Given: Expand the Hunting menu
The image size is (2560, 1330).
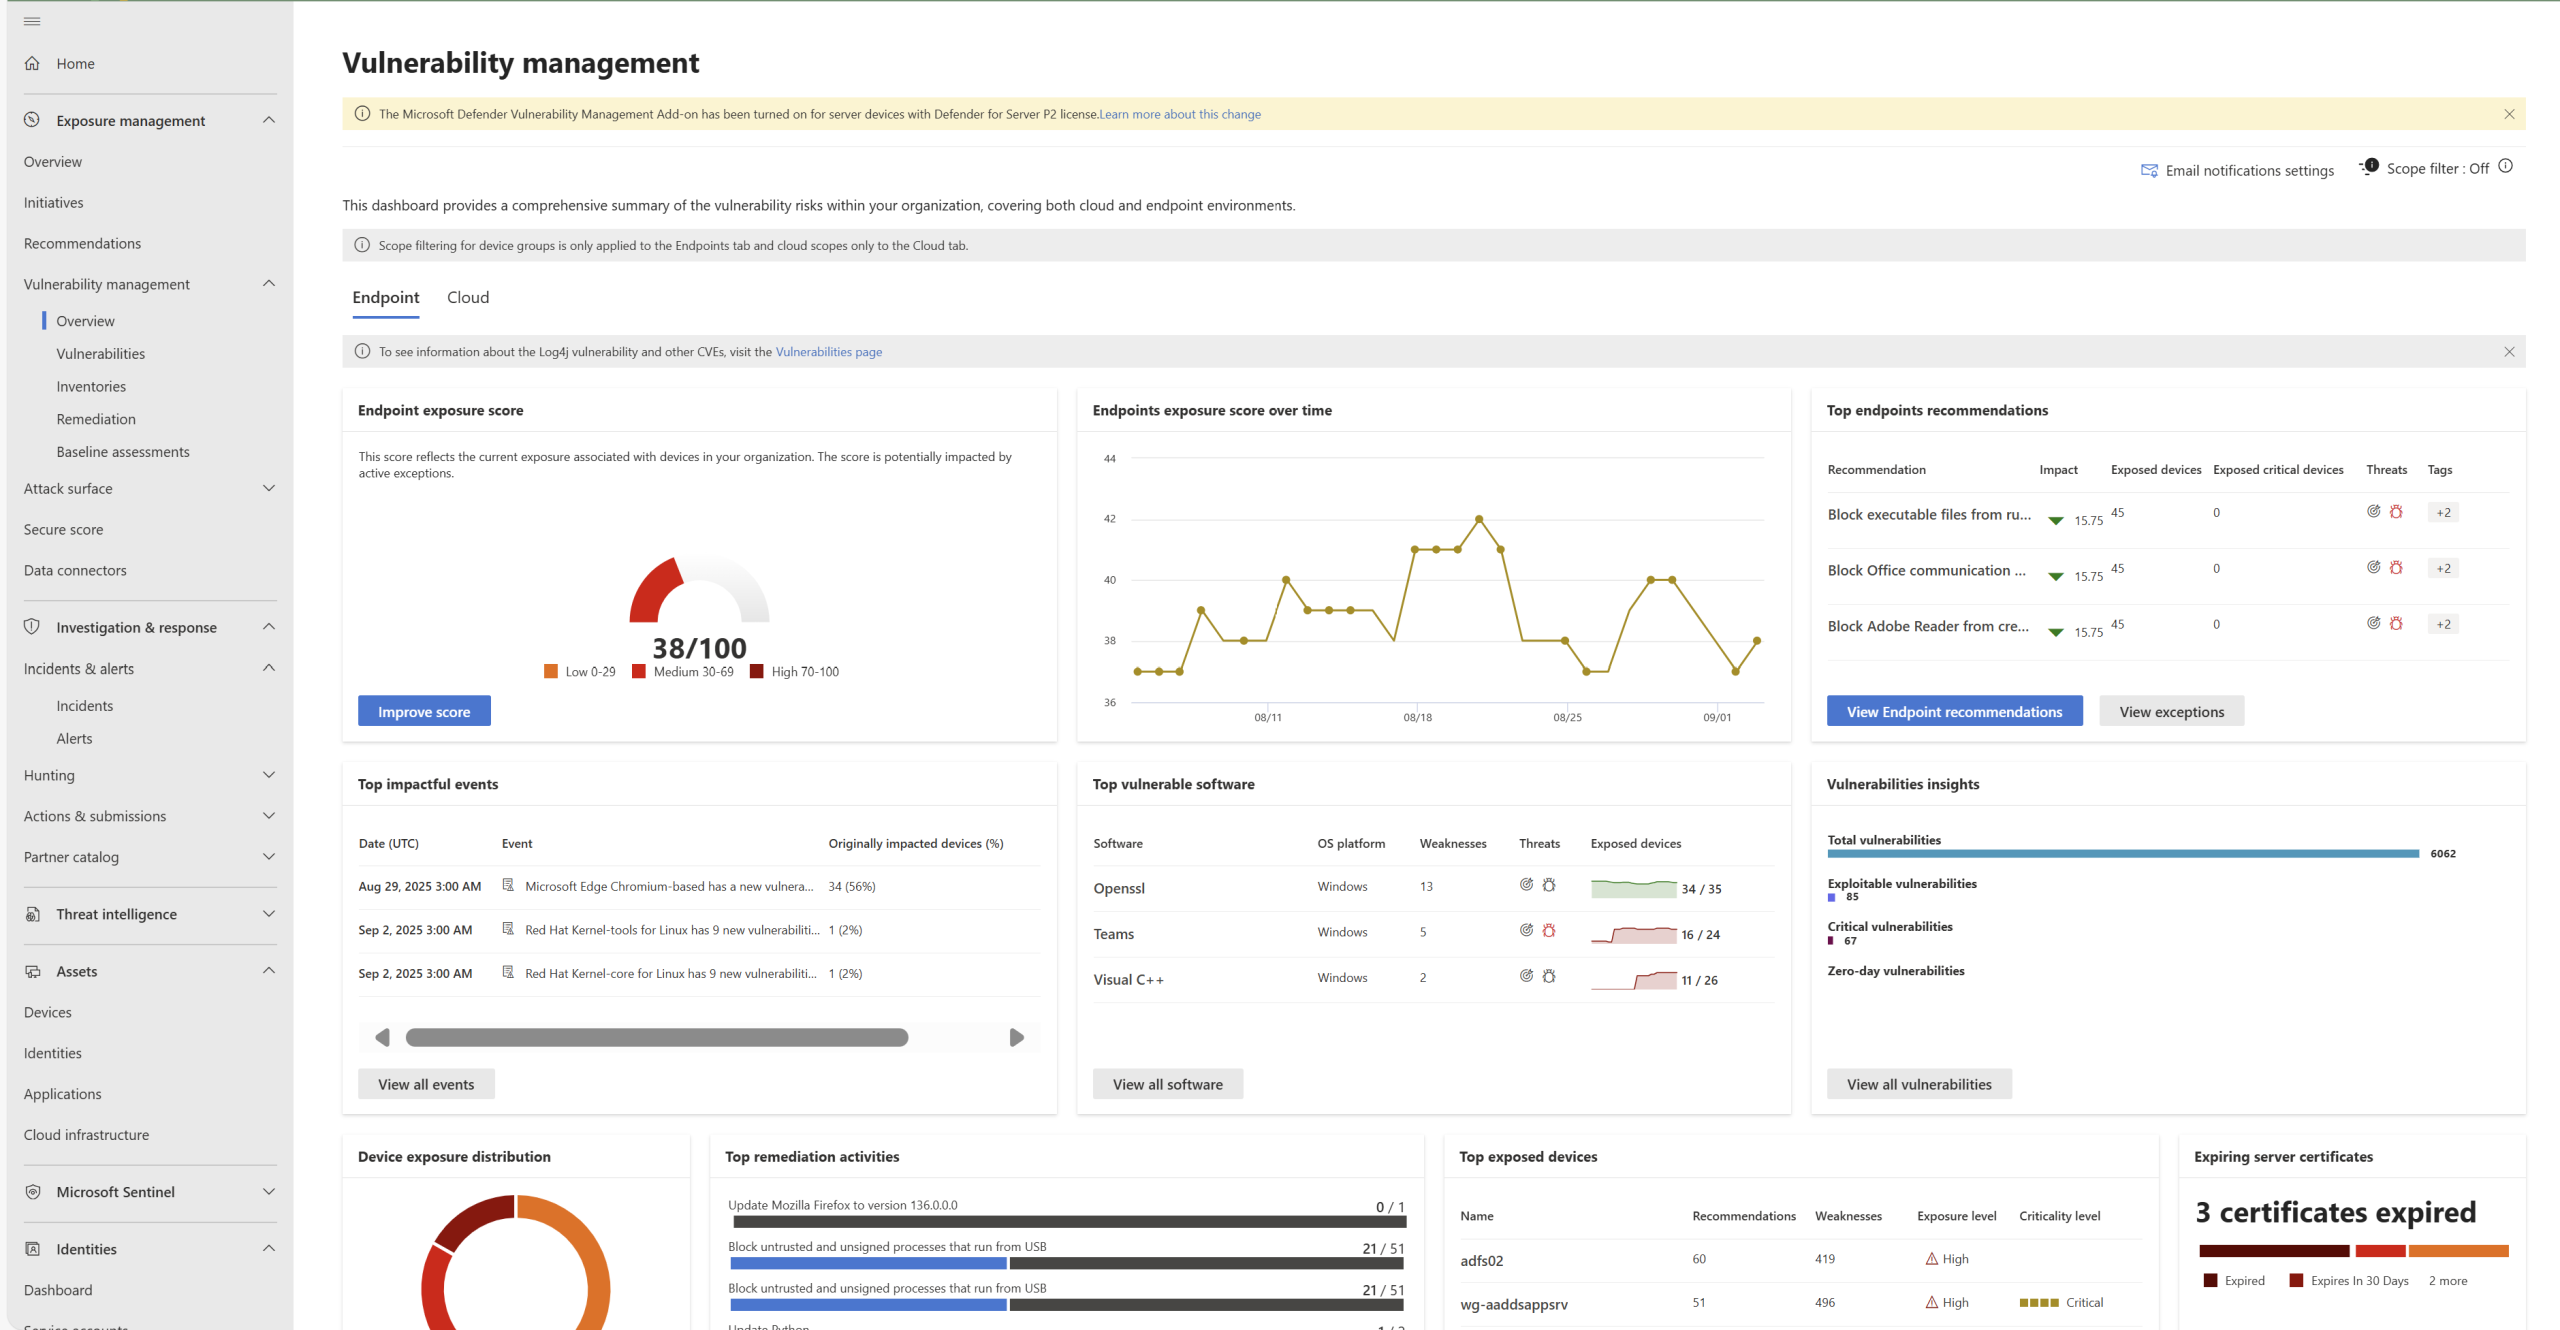Looking at the screenshot, I should coord(268,775).
